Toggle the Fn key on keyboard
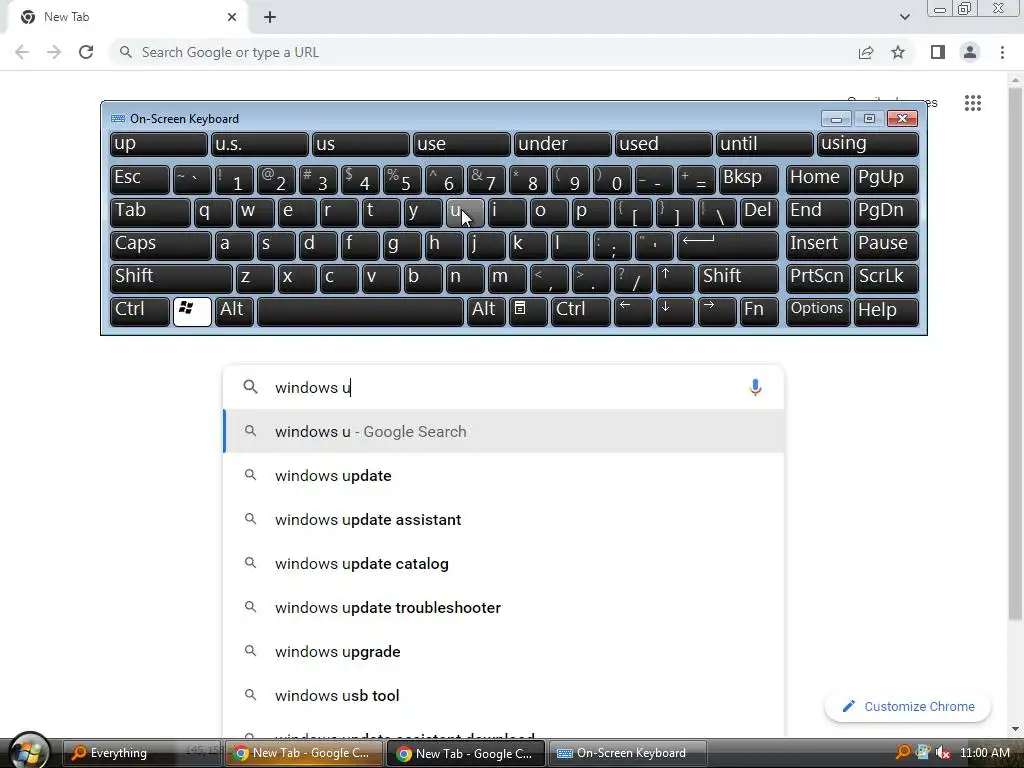1024x768 pixels. [x=759, y=311]
